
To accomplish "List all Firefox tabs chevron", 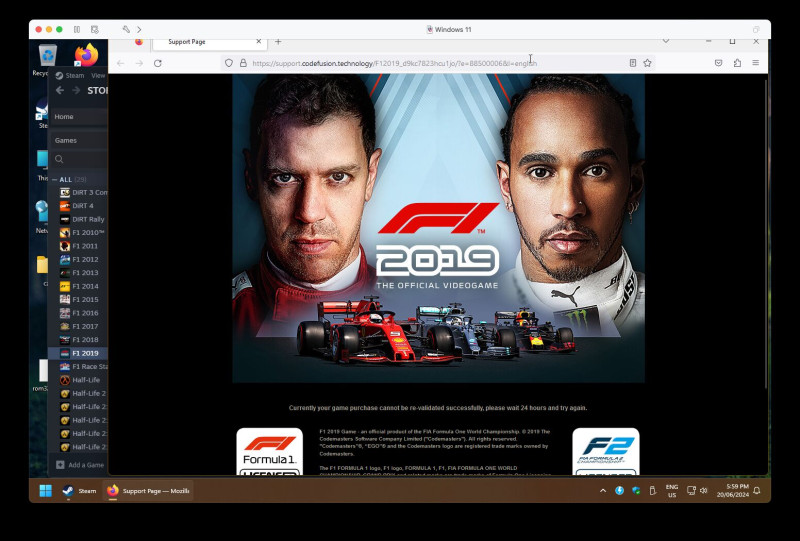I will click(x=666, y=41).
